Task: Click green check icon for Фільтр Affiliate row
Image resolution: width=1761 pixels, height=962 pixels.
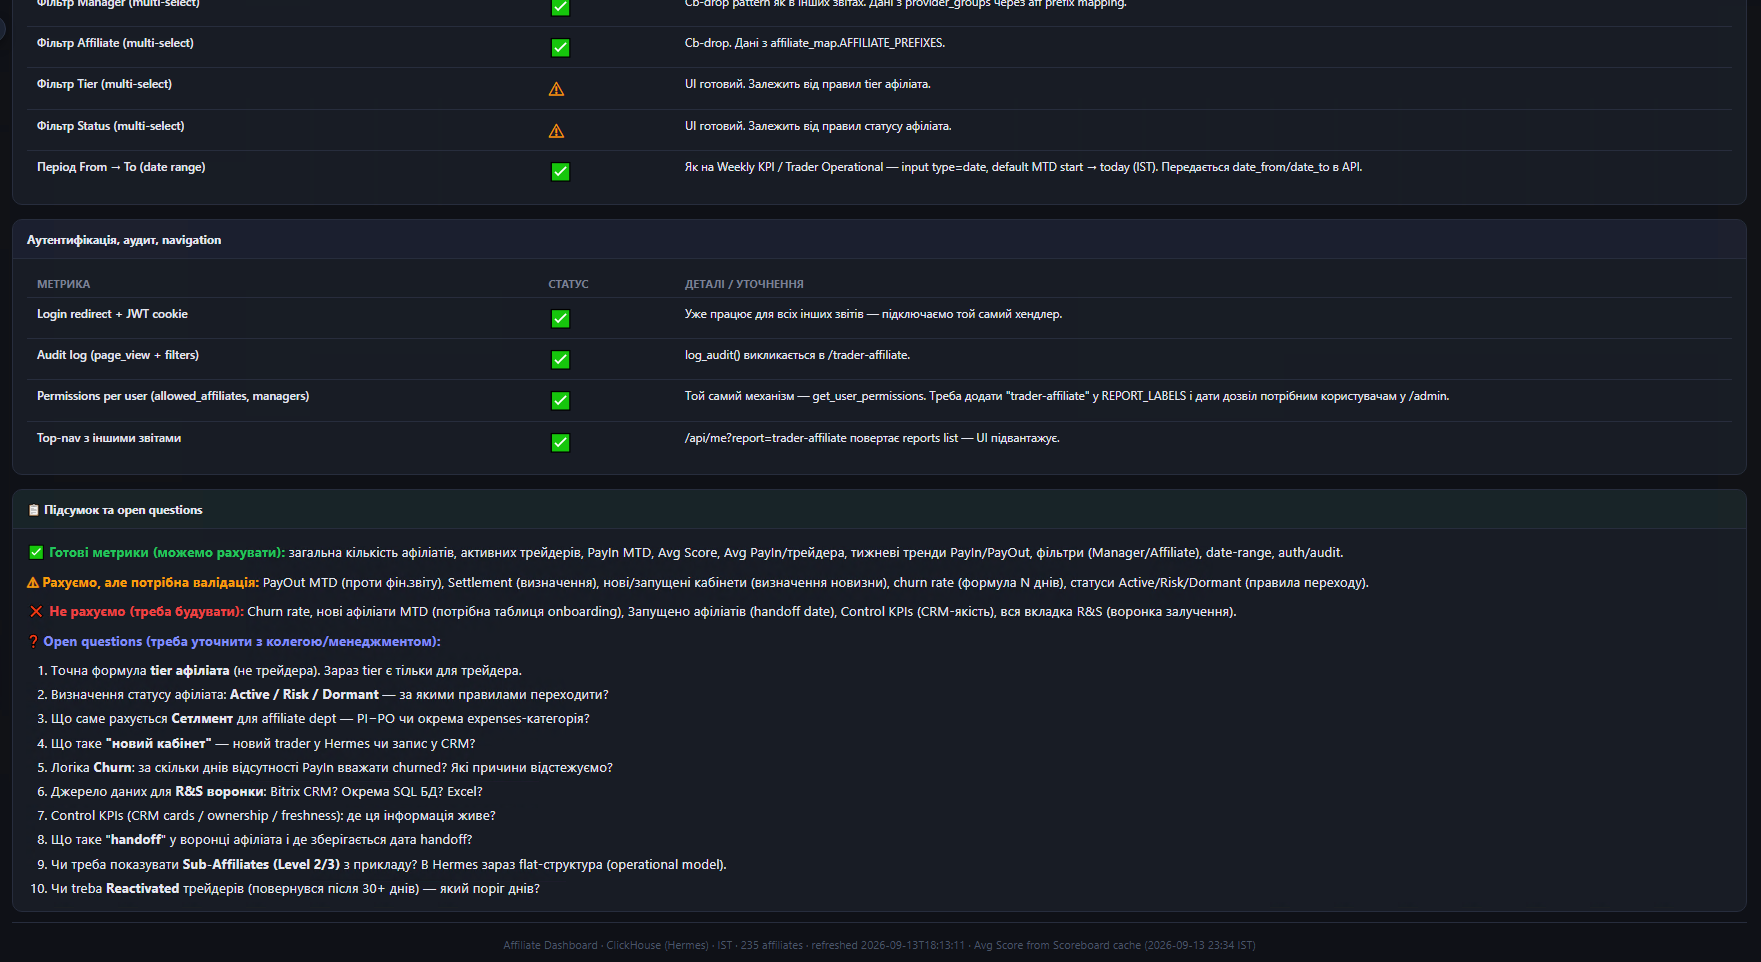Action: tap(560, 47)
